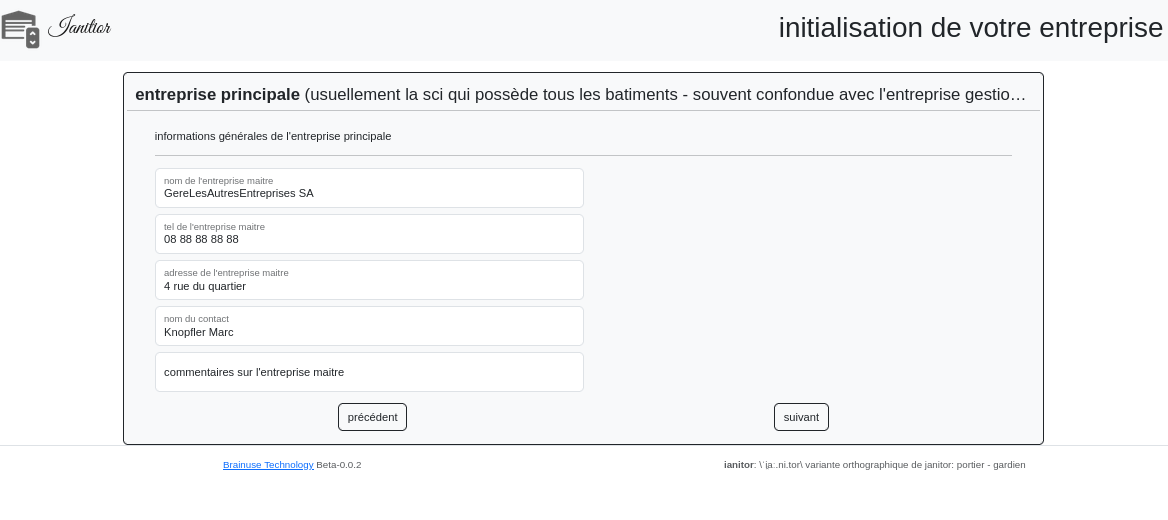Open the Brainuse Technology link
The width and height of the screenshot is (1168, 520).
click(x=268, y=465)
